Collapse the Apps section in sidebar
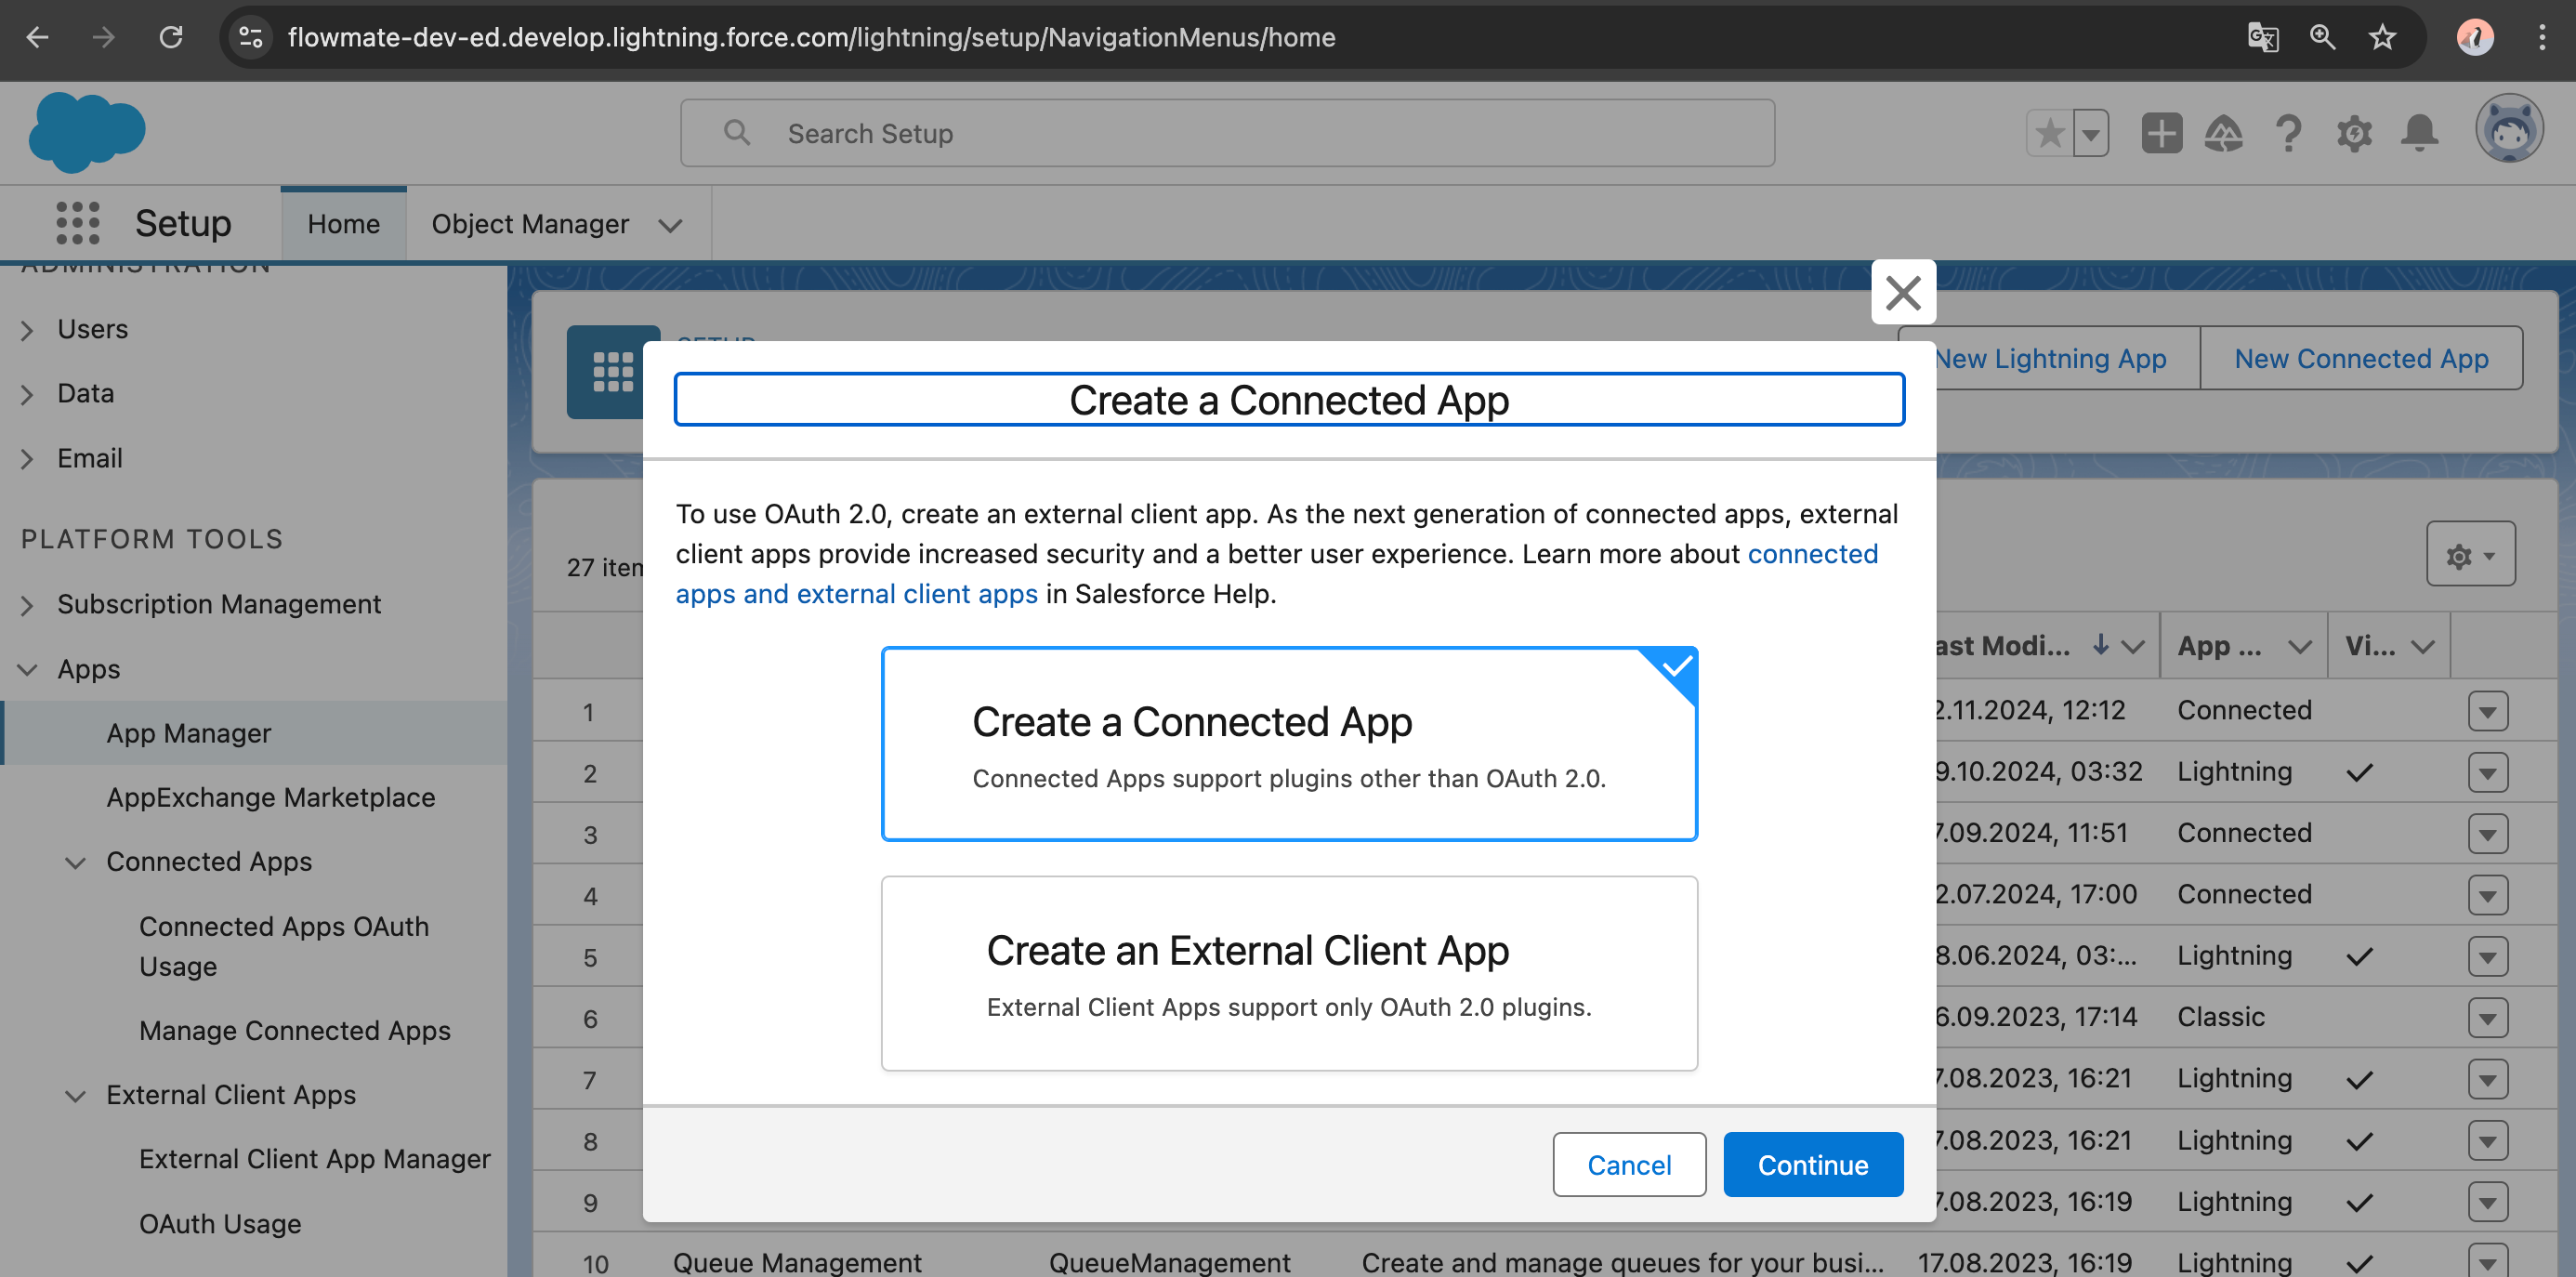Image resolution: width=2576 pixels, height=1277 pixels. [x=28, y=669]
